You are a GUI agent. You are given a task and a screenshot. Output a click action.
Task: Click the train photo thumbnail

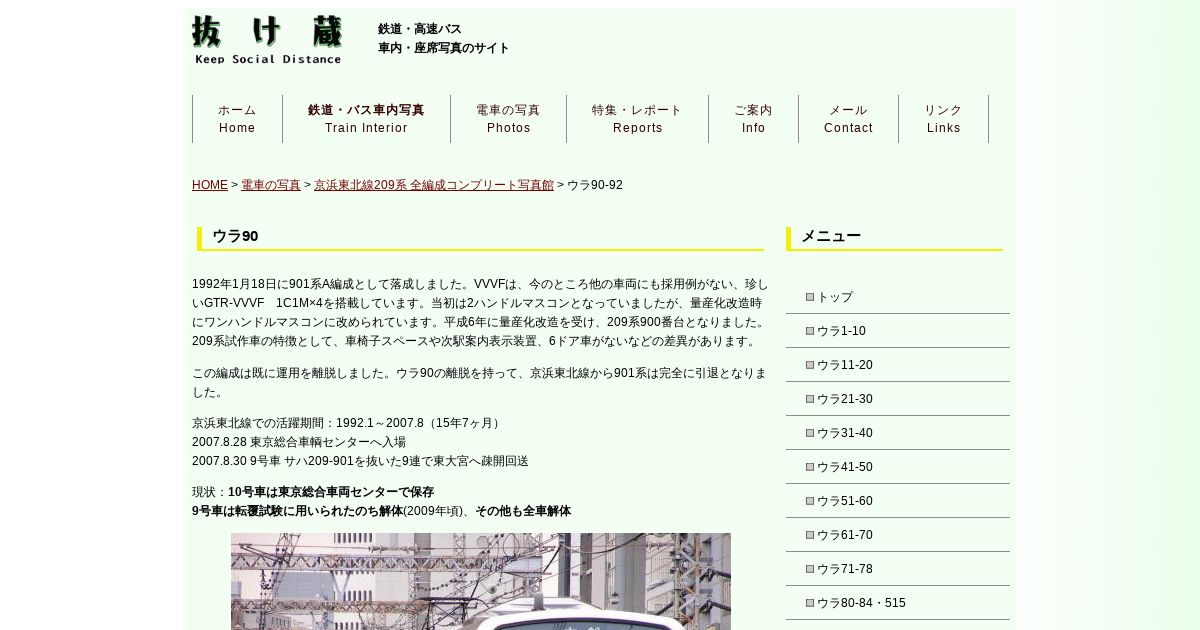point(481,581)
